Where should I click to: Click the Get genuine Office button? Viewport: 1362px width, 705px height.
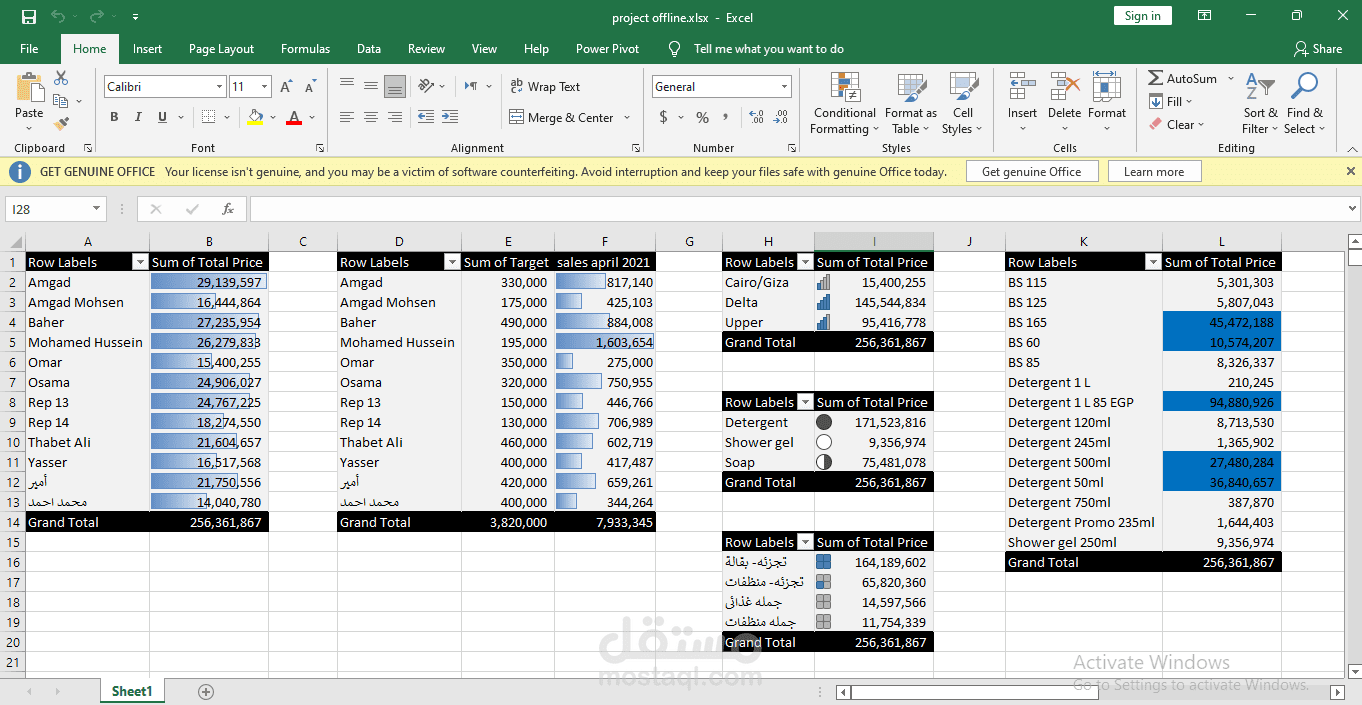pos(1031,171)
